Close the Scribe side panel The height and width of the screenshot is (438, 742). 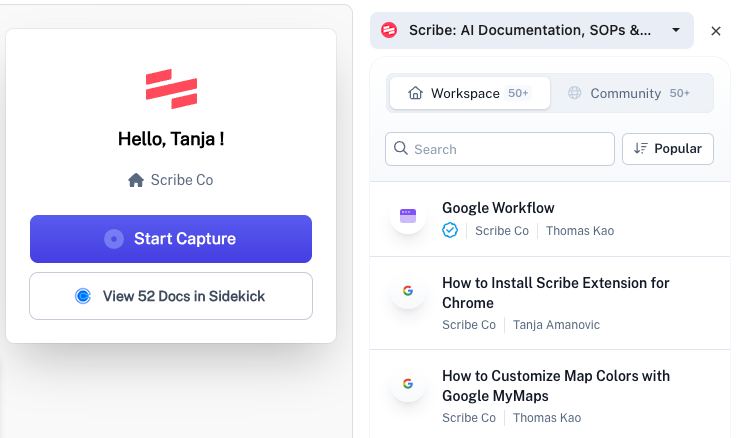coord(716,31)
